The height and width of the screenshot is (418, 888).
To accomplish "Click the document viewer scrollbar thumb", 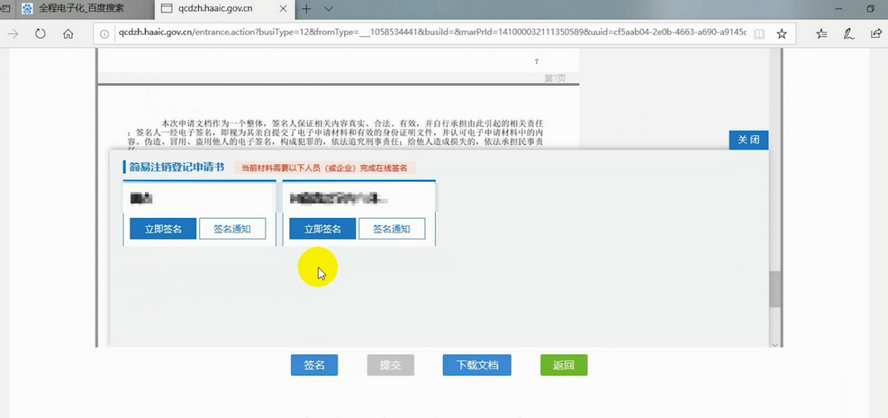I will (x=775, y=289).
